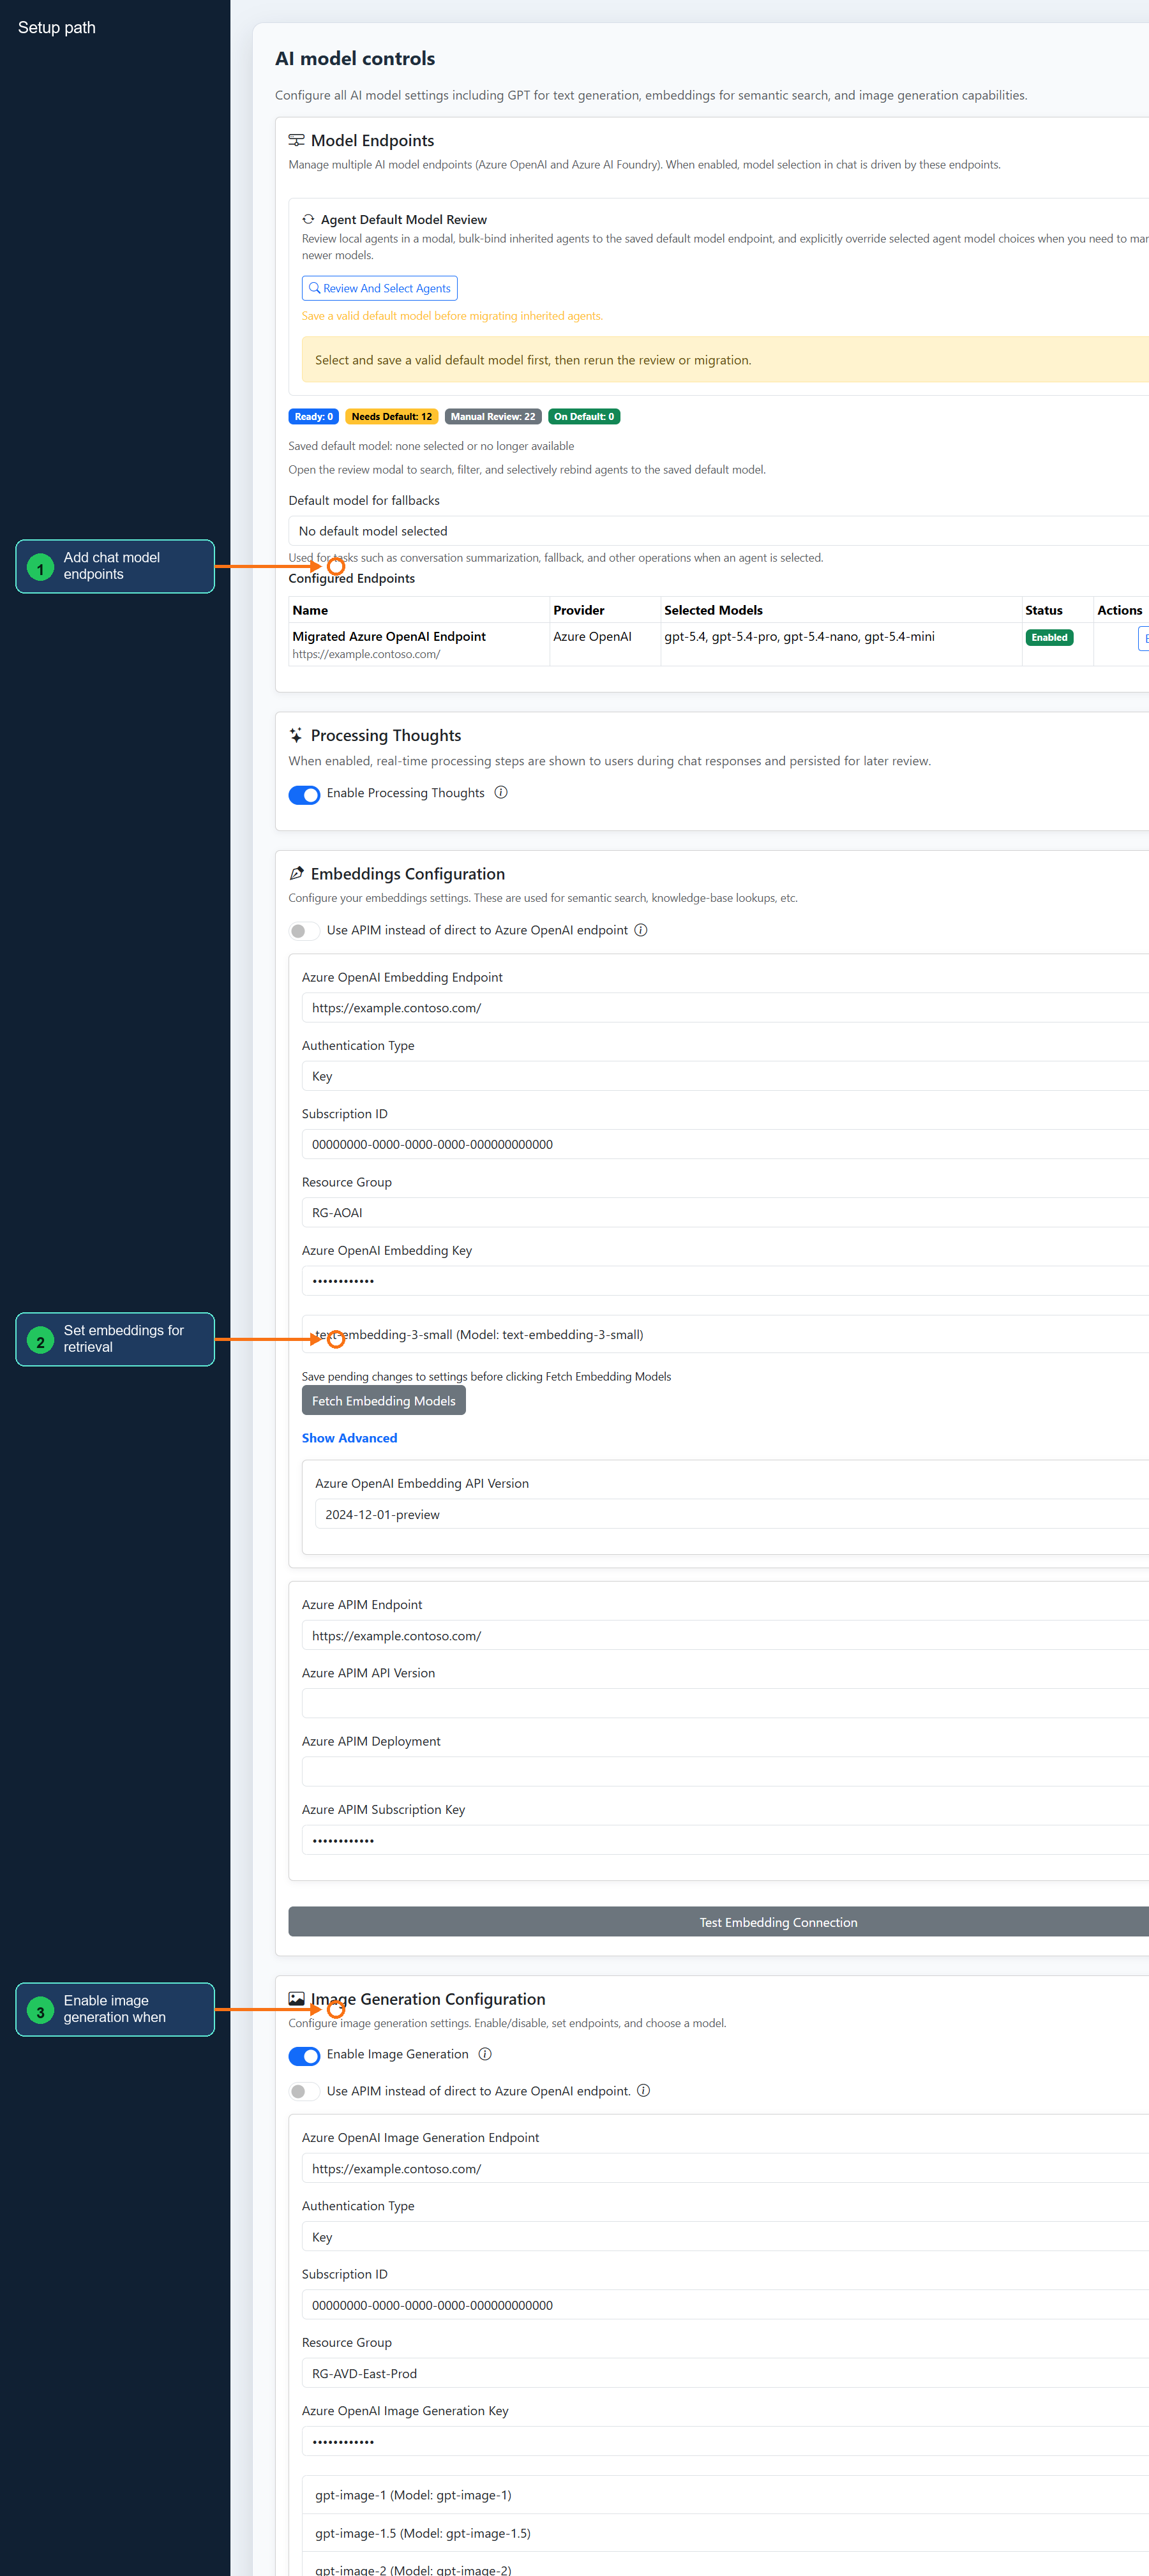Click the Processing Thoughts sparkle icon
Image resolution: width=1149 pixels, height=2576 pixels.
coord(296,735)
